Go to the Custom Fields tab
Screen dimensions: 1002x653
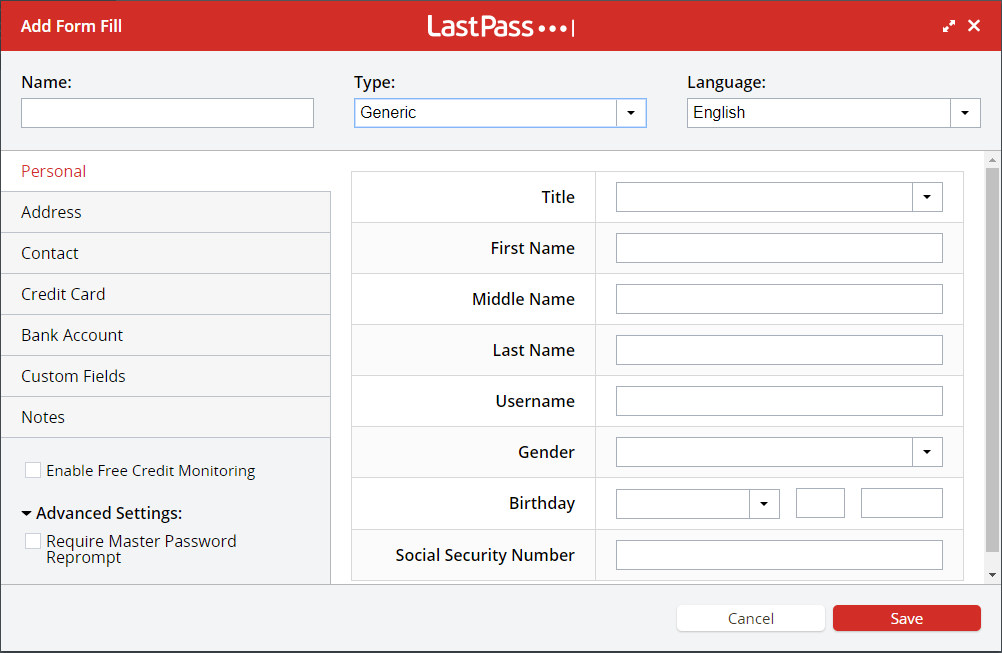73,376
